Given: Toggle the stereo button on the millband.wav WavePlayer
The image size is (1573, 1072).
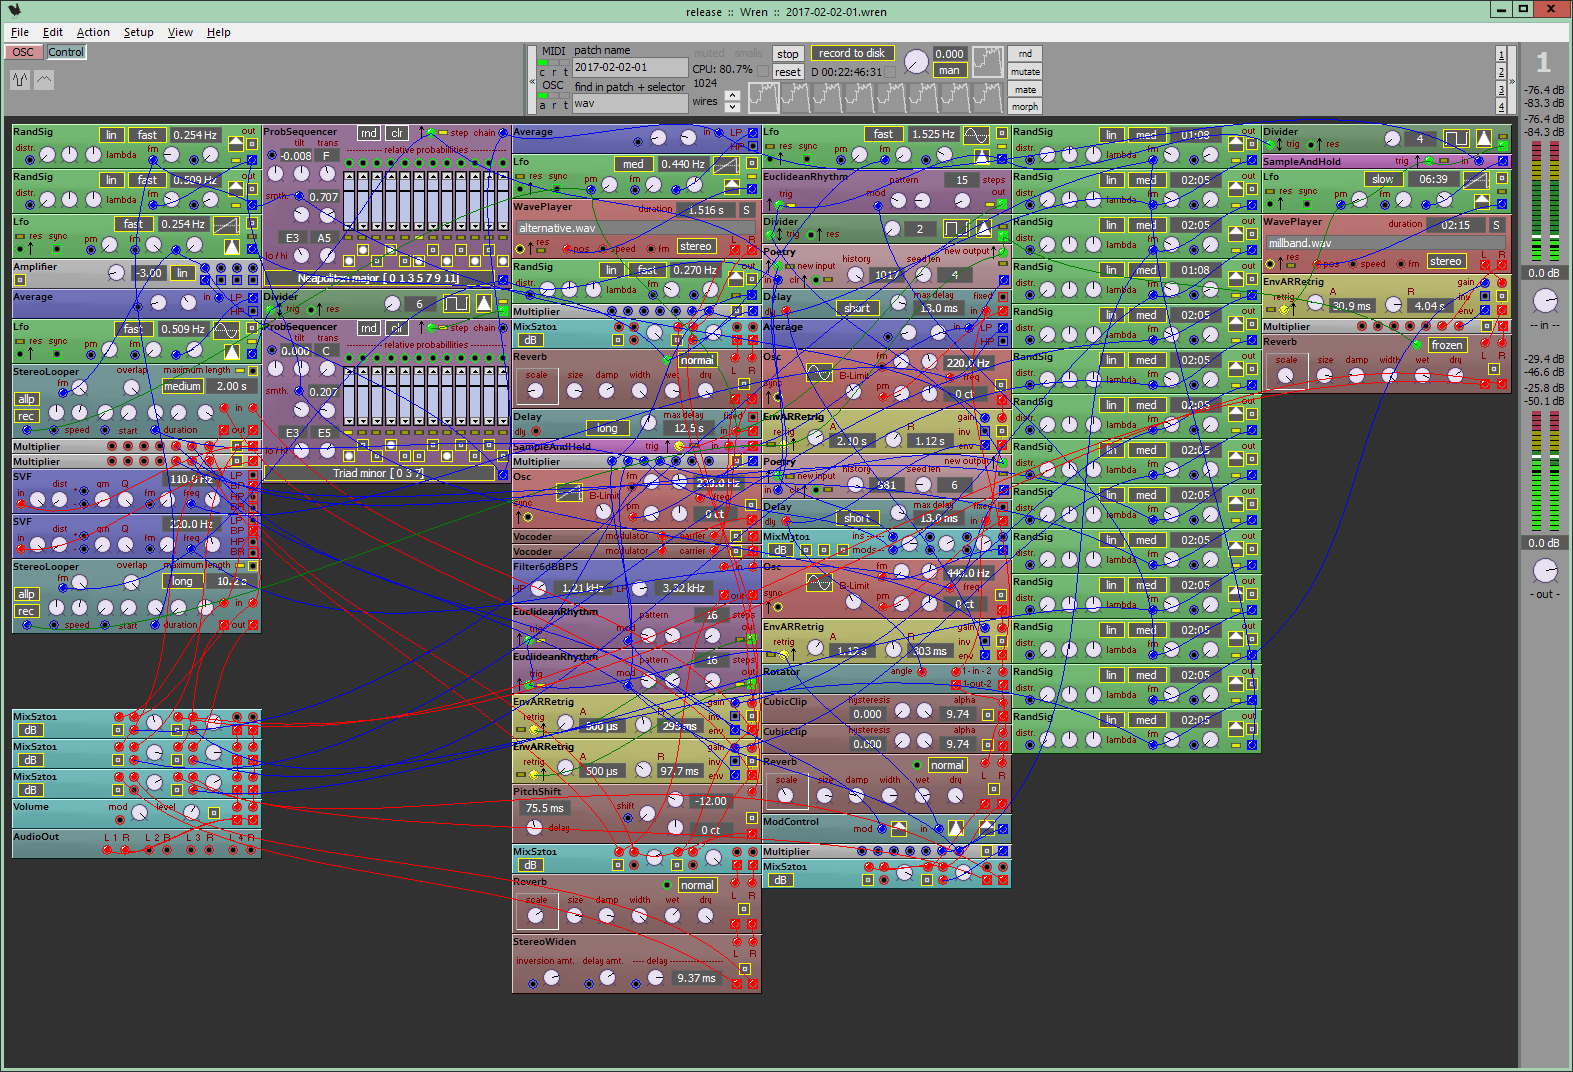Looking at the screenshot, I should pyautogui.click(x=1445, y=261).
